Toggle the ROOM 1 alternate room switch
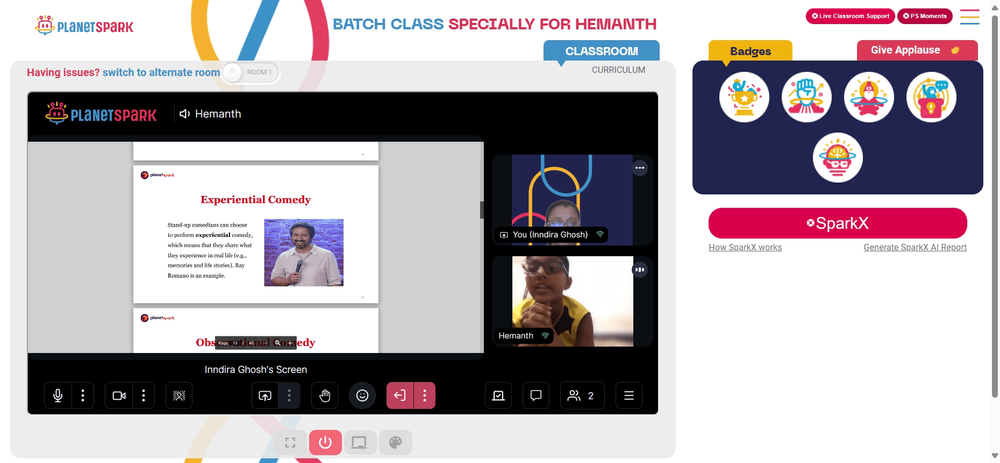 pyautogui.click(x=250, y=72)
